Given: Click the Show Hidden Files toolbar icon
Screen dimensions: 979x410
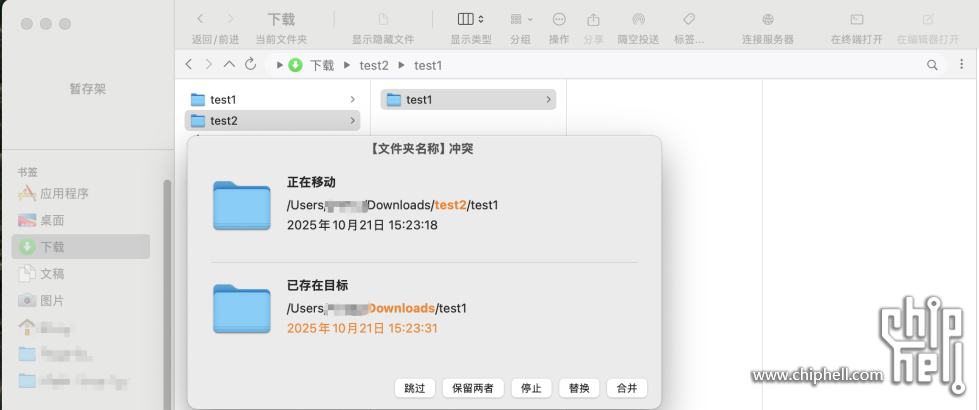Looking at the screenshot, I should tap(383, 20).
